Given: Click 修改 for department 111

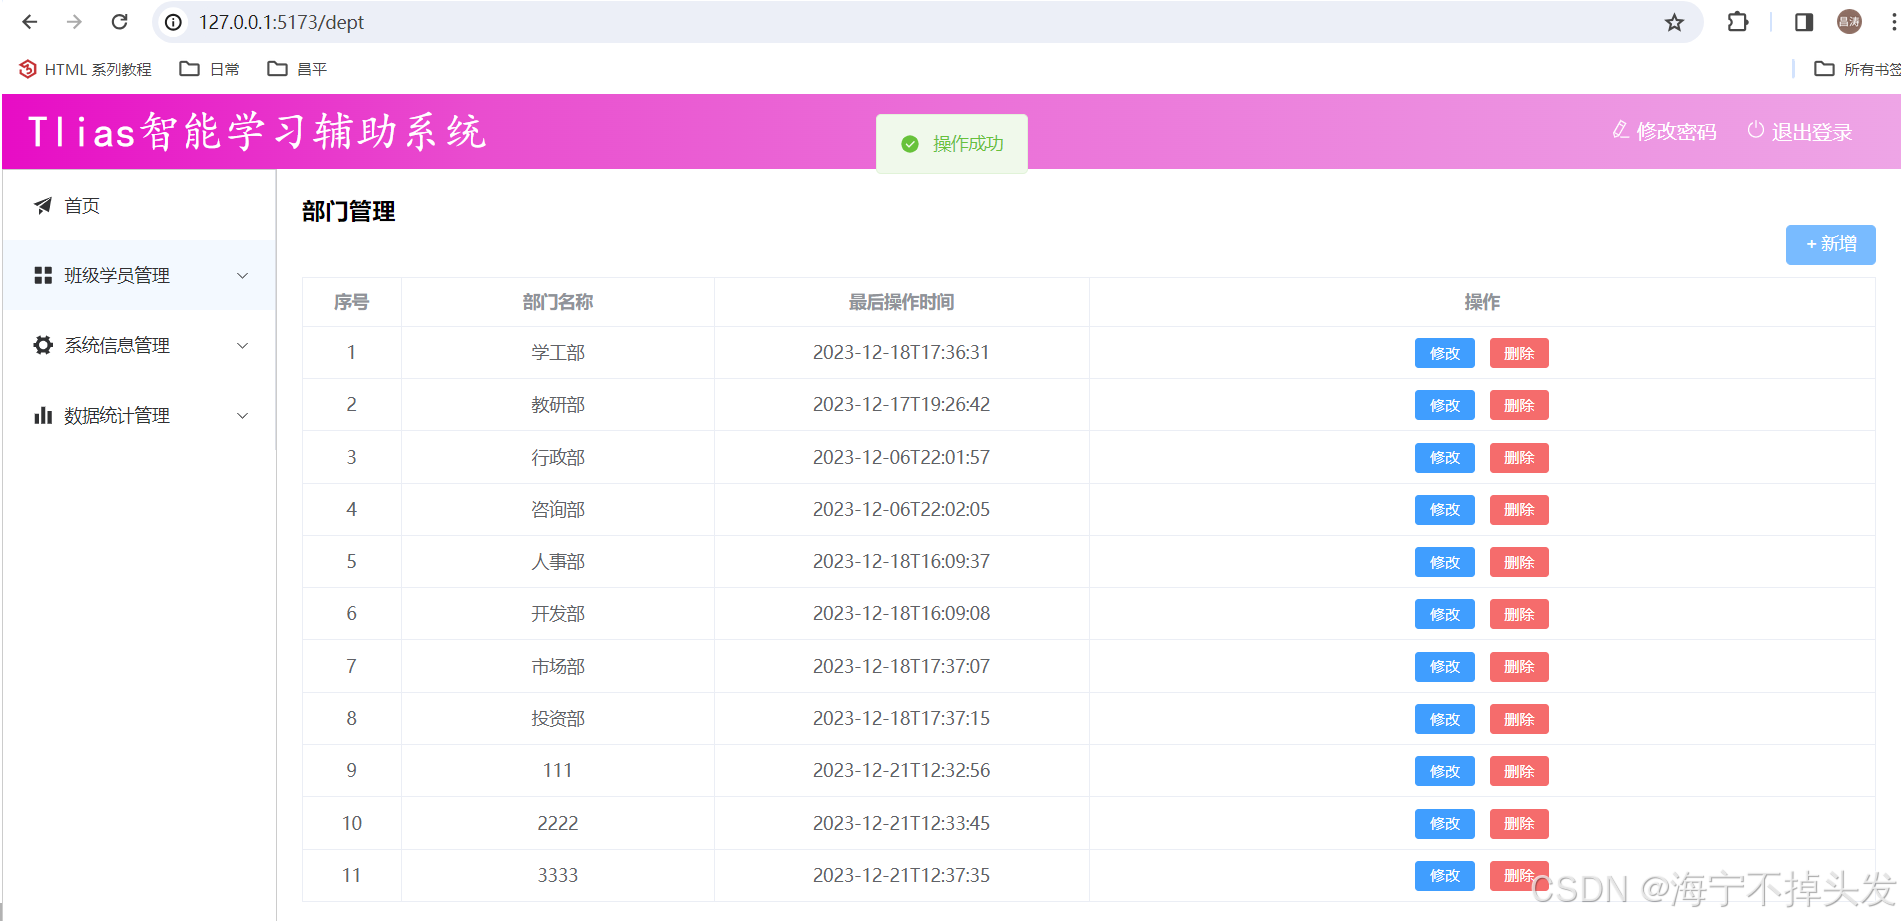Looking at the screenshot, I should click(x=1444, y=771).
